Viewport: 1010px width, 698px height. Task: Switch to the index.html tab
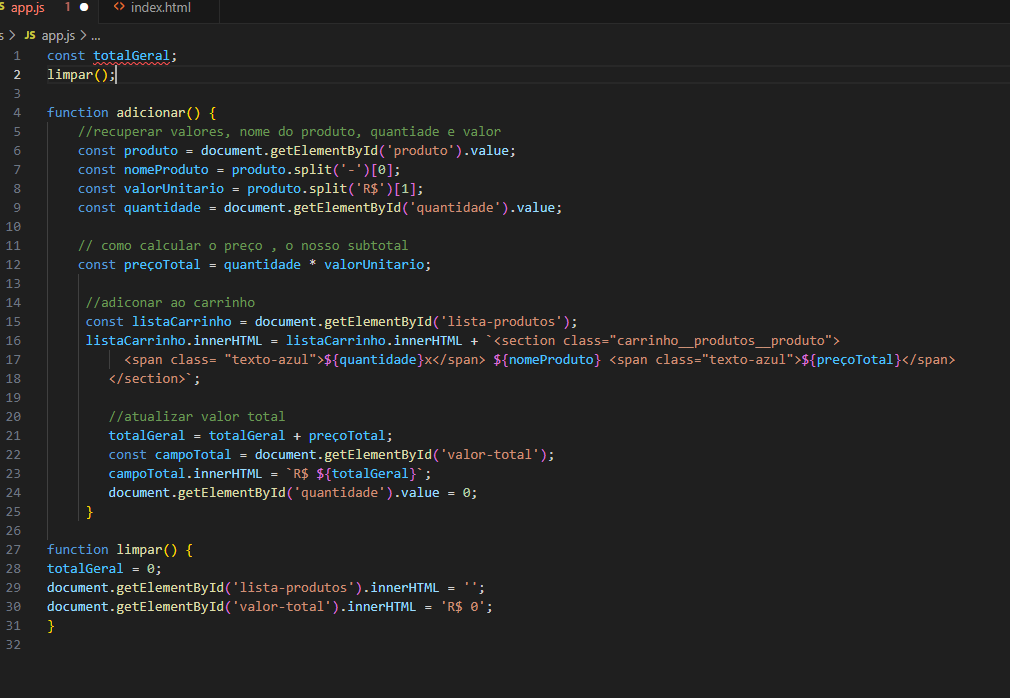coord(160,8)
